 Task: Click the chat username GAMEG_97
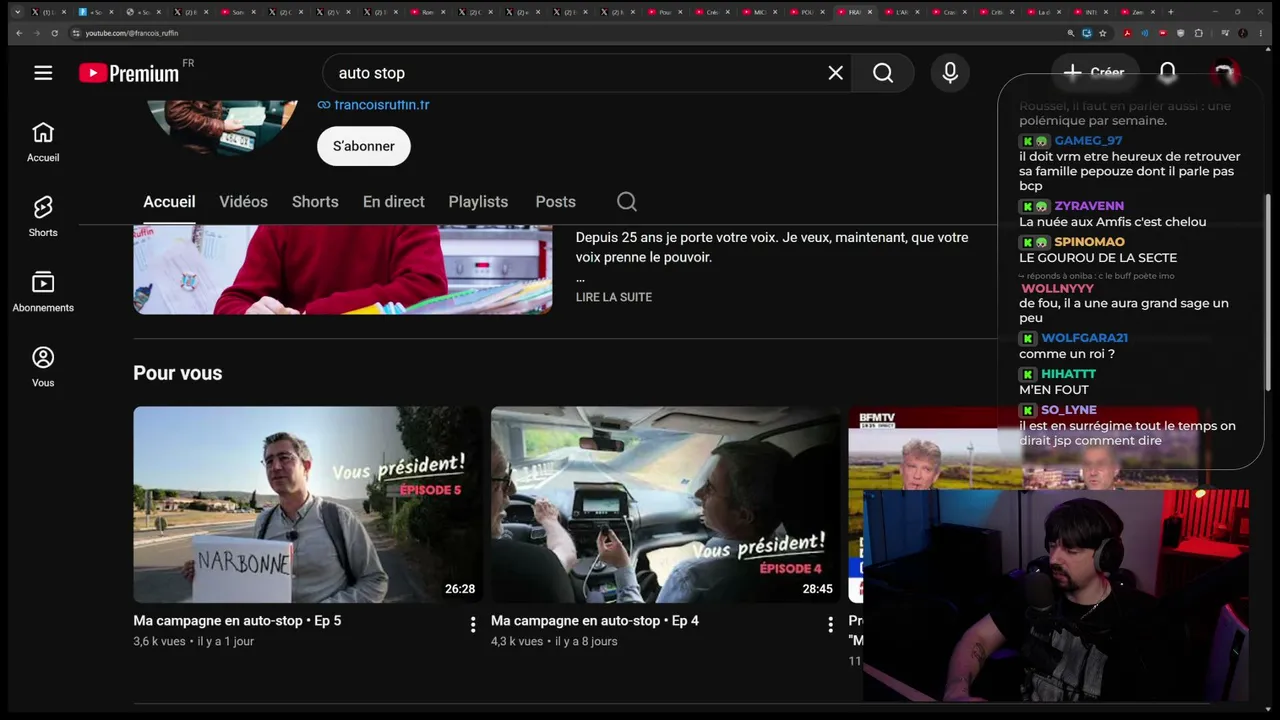click(x=1088, y=141)
